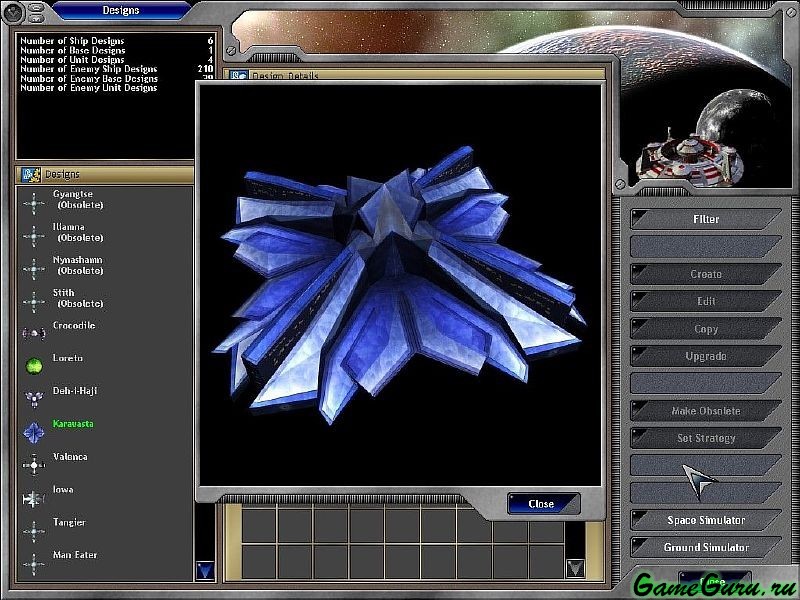Select the Ilamna (Obsolete) design name
This screenshot has width=800, height=600.
pos(78,232)
